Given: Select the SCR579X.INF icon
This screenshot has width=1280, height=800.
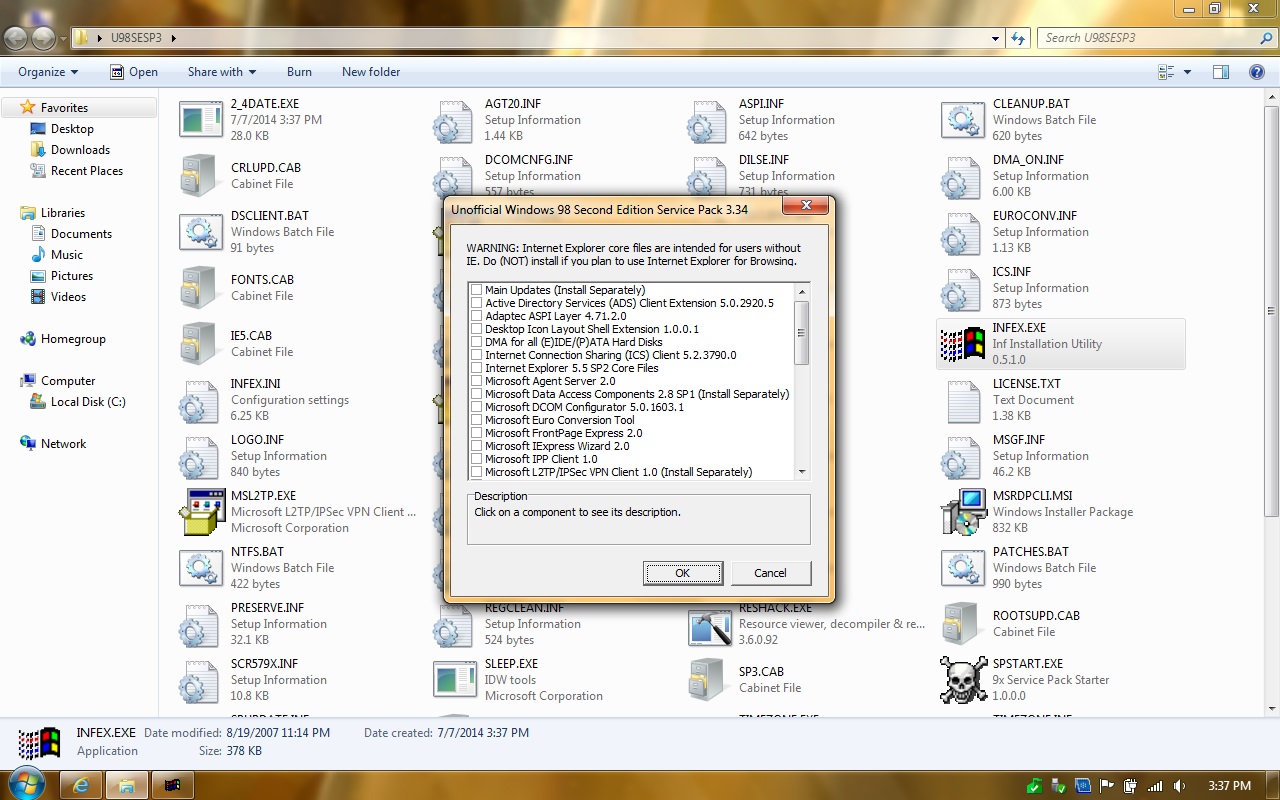Looking at the screenshot, I should coord(201,680).
